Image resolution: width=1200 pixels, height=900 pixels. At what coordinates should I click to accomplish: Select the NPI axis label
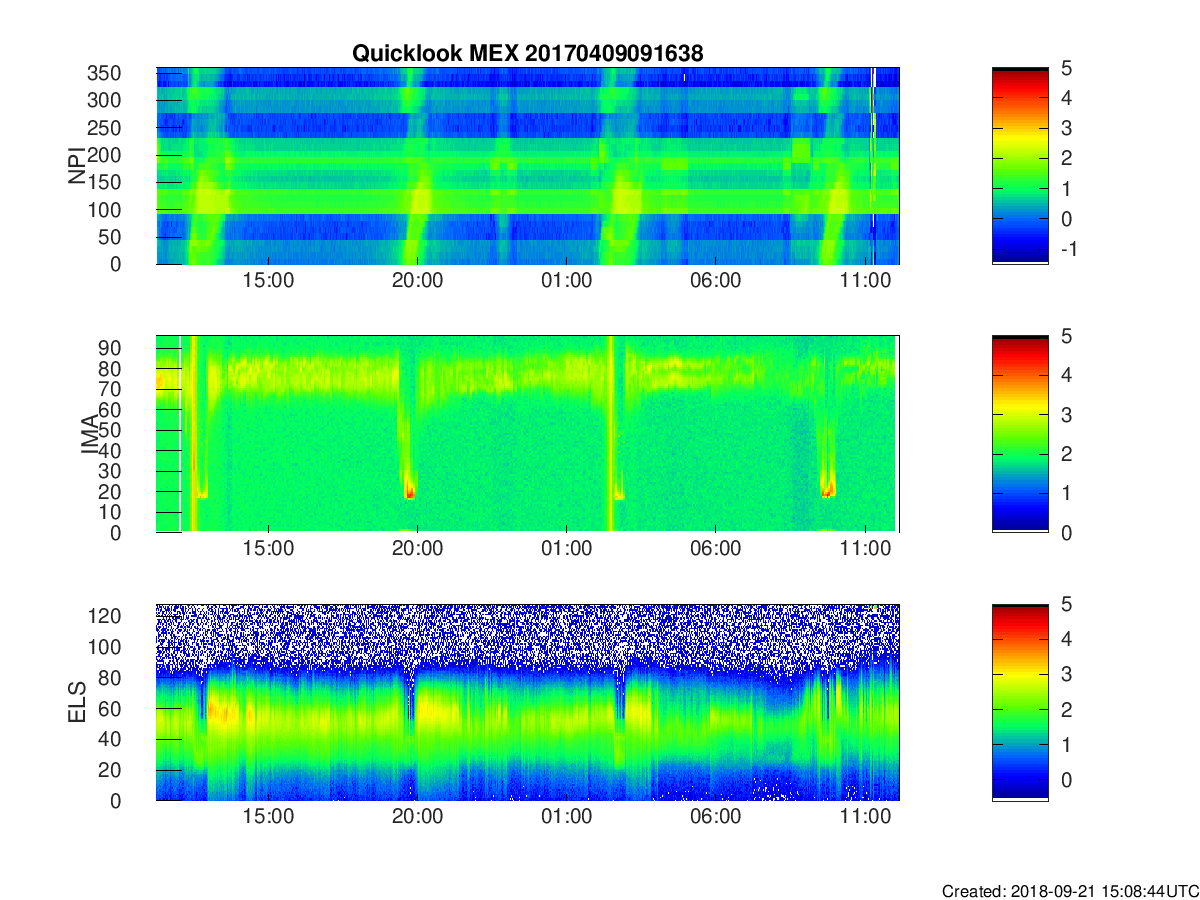77,165
